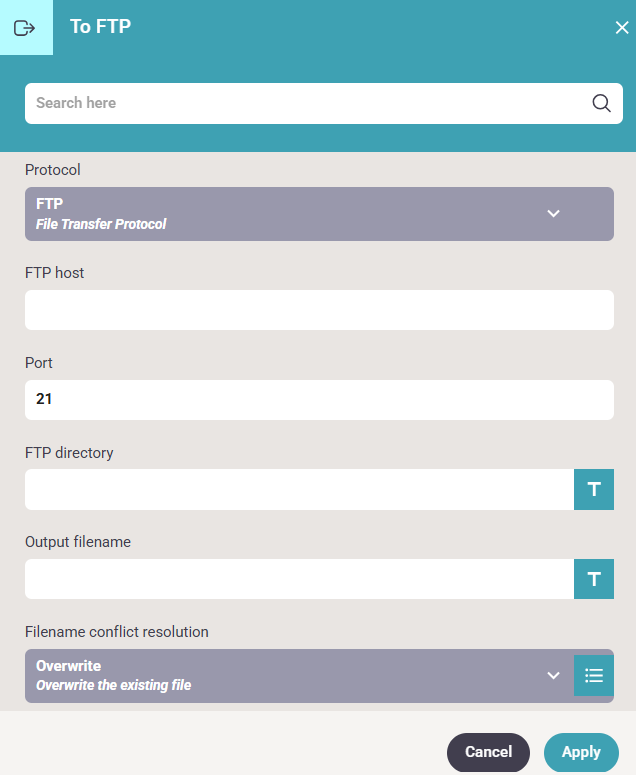Screen dimensions: 636x775
Task: Click into the Output filename text field
Action: pos(298,579)
